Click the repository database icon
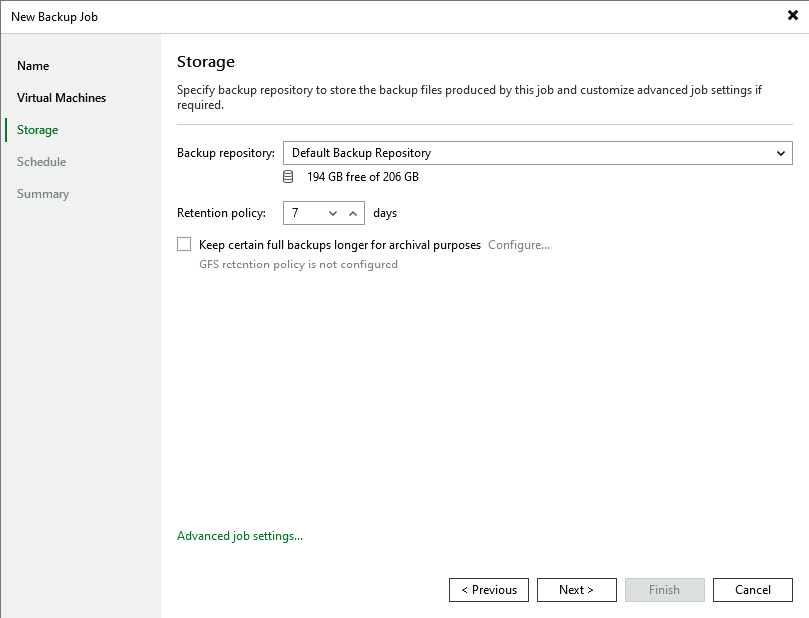 pos(288,177)
